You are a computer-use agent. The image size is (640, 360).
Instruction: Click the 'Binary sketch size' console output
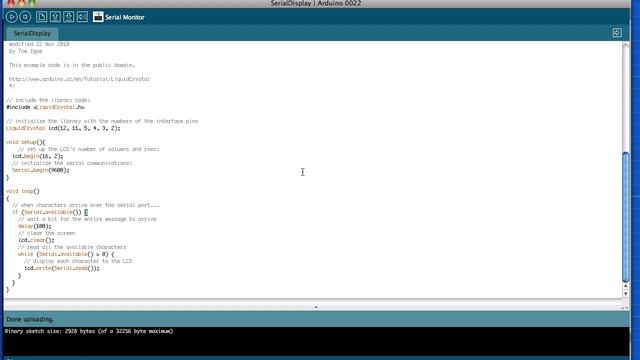(89, 331)
